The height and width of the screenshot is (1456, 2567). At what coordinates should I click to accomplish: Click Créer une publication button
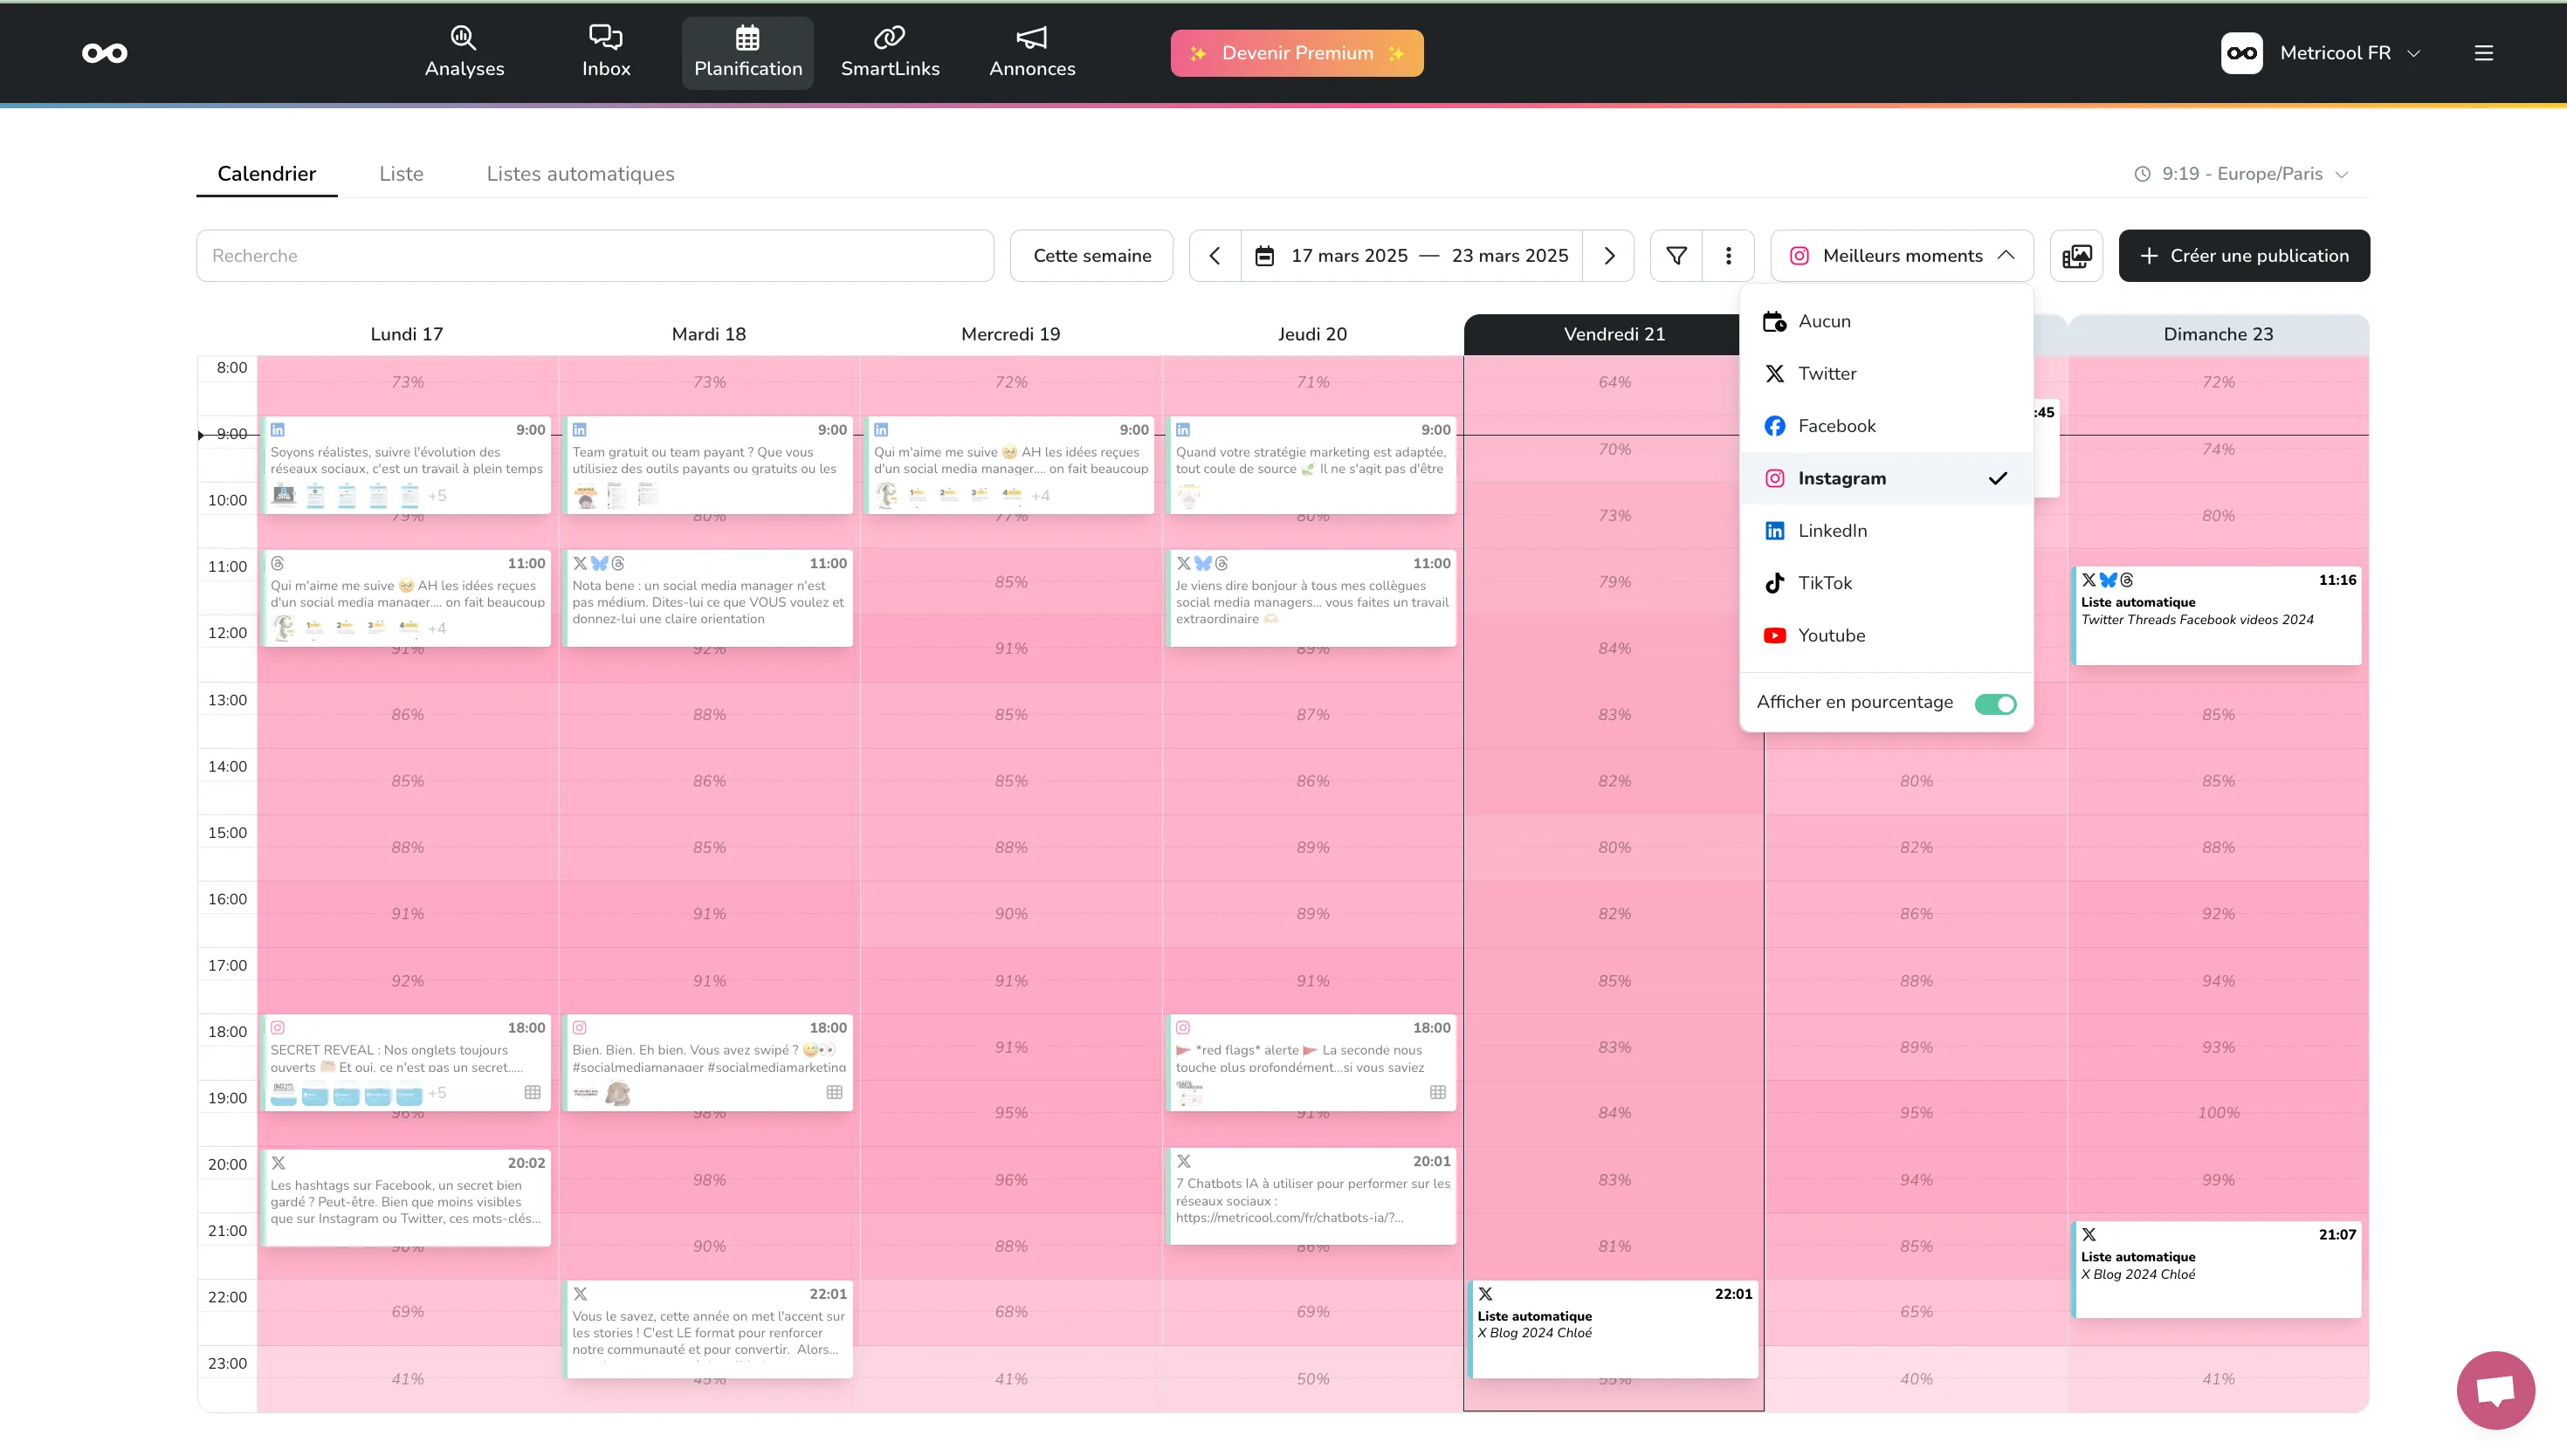[x=2243, y=256]
